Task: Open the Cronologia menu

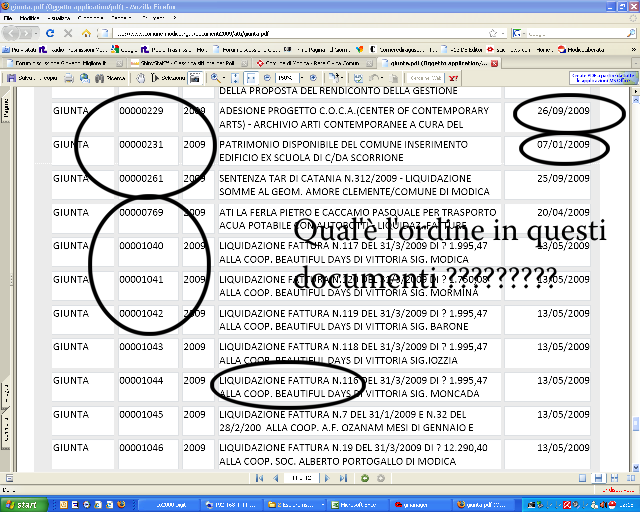Action: click(90, 18)
